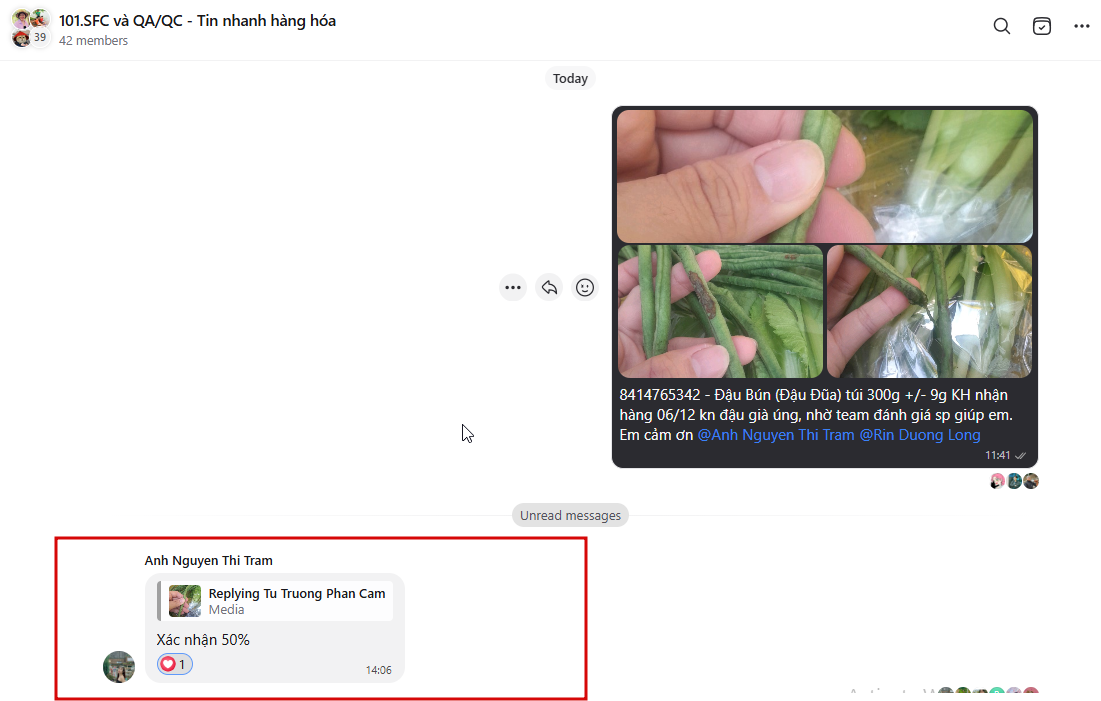
Task: Open the 42 members list
Action: click(x=93, y=41)
